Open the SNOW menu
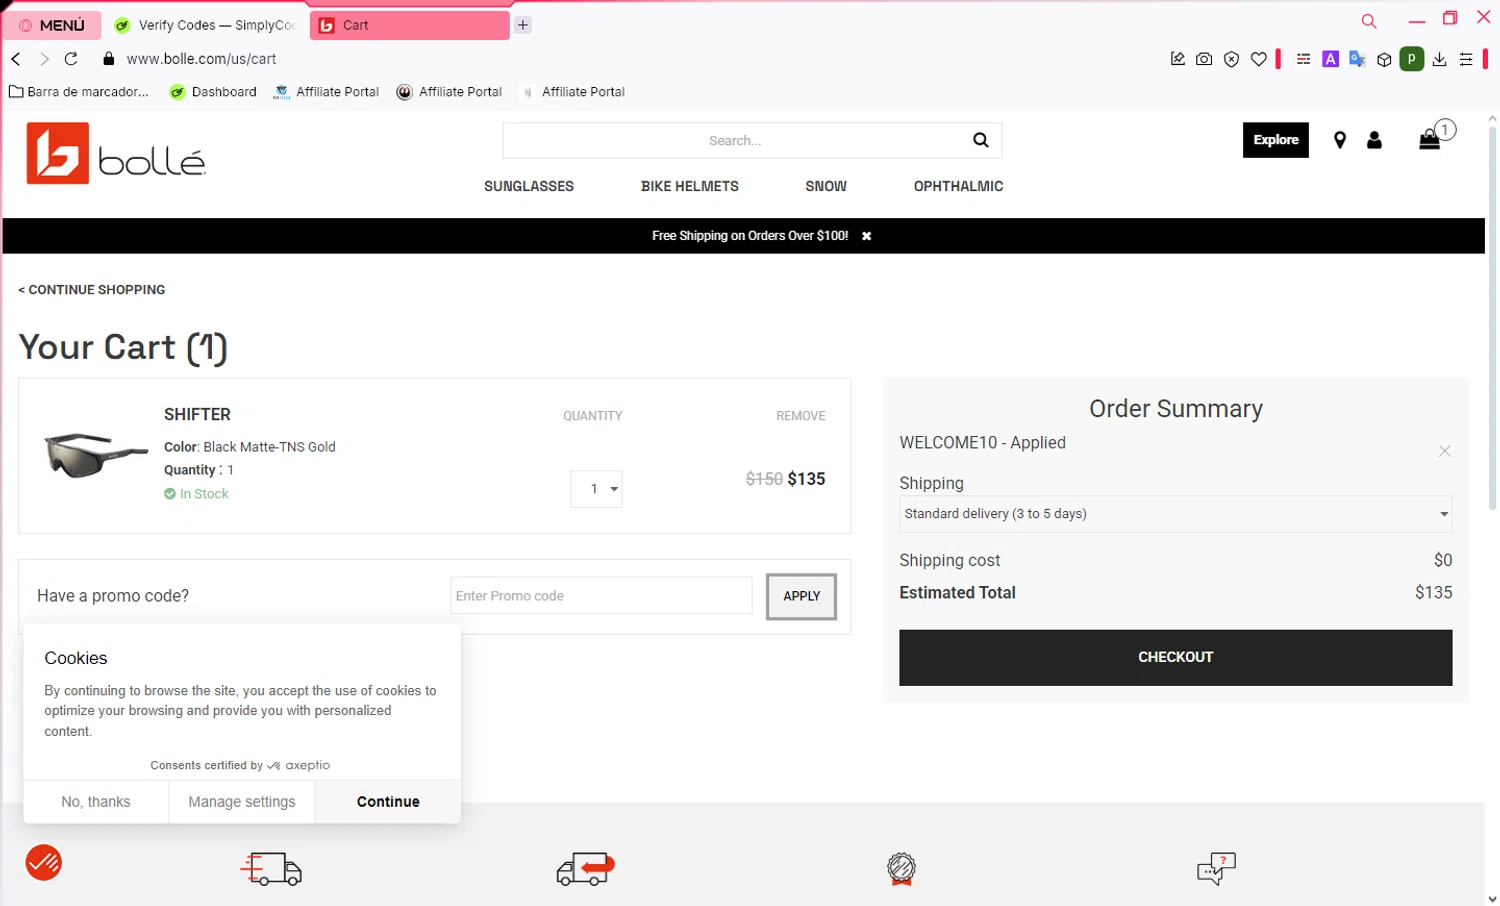The image size is (1500, 906). coord(826,186)
